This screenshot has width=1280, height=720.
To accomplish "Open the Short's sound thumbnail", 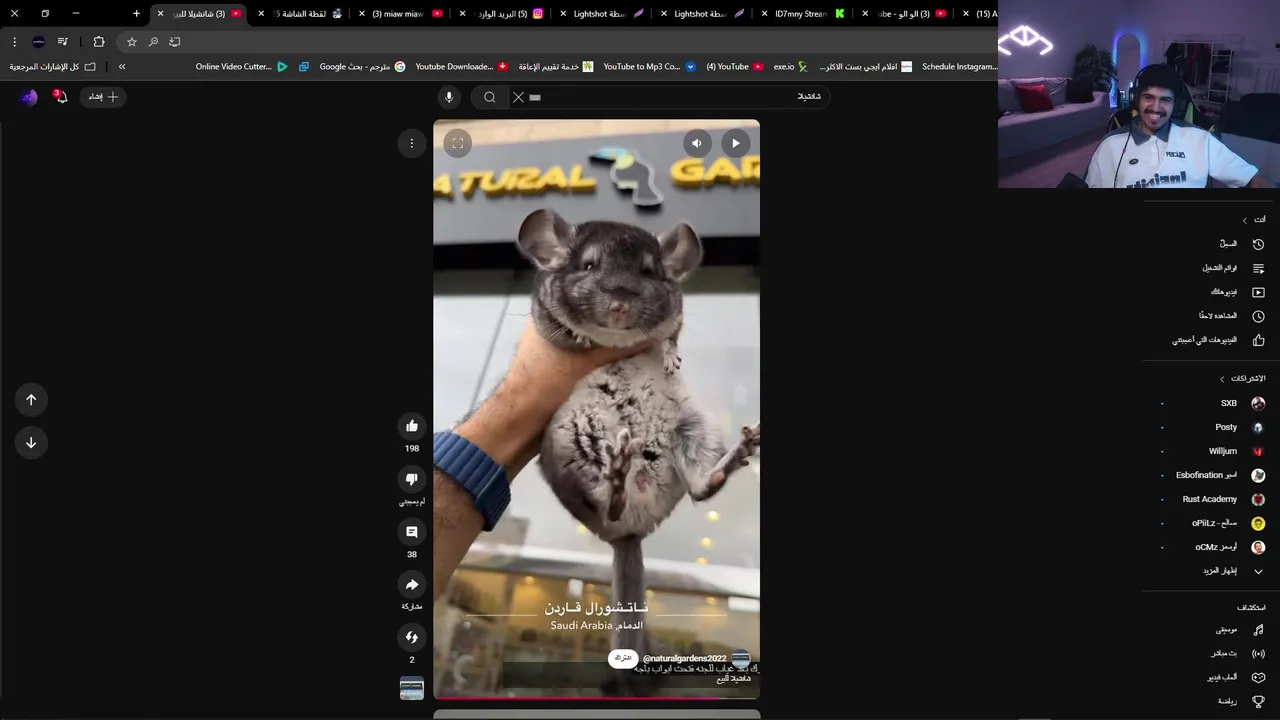I will [412, 688].
